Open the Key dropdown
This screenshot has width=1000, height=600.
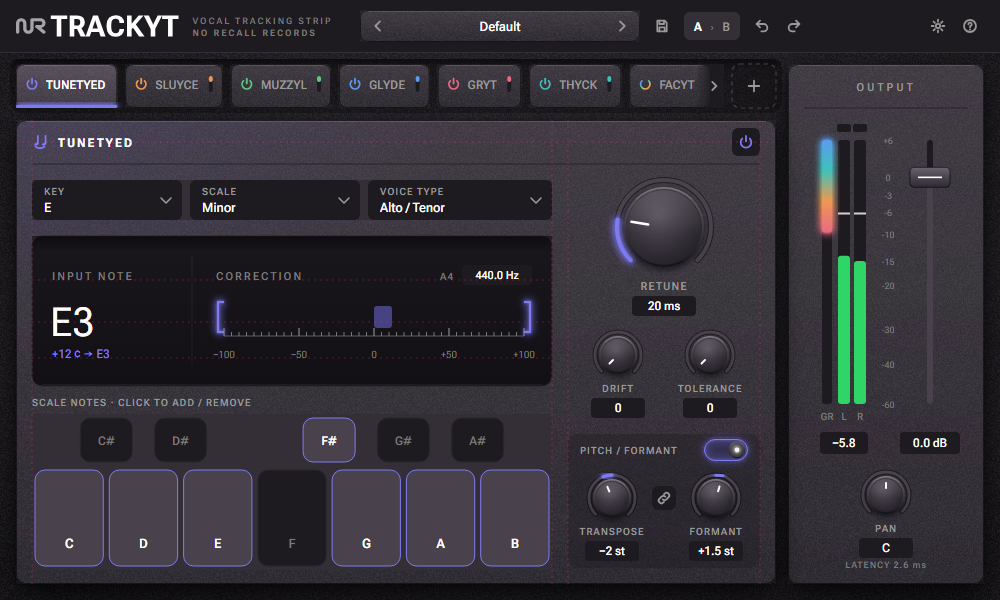tap(107, 200)
